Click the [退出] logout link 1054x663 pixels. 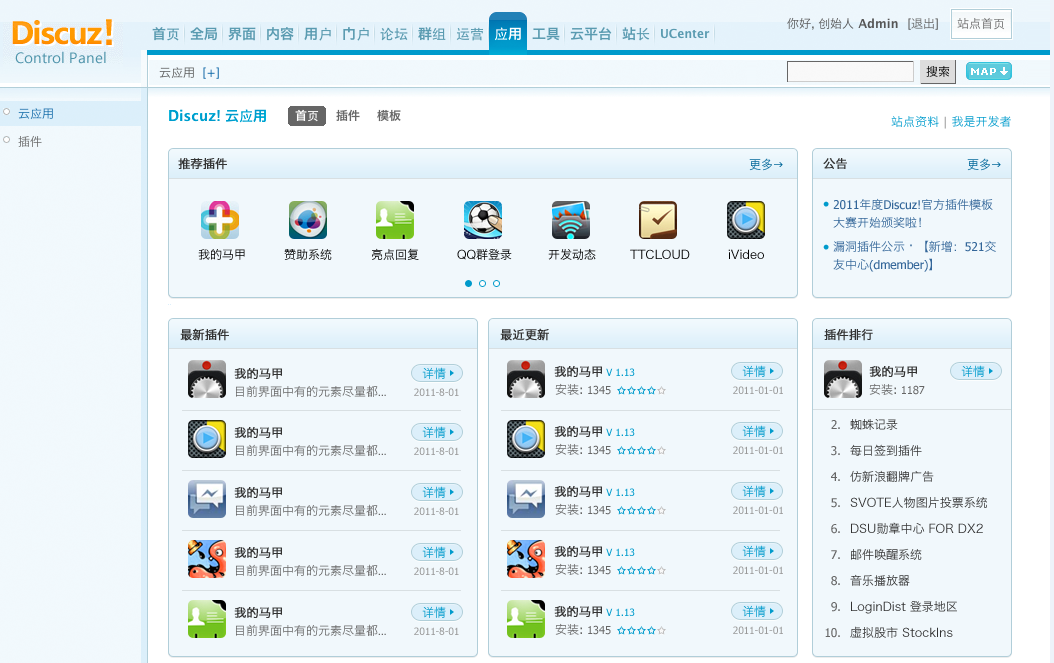tap(923, 24)
